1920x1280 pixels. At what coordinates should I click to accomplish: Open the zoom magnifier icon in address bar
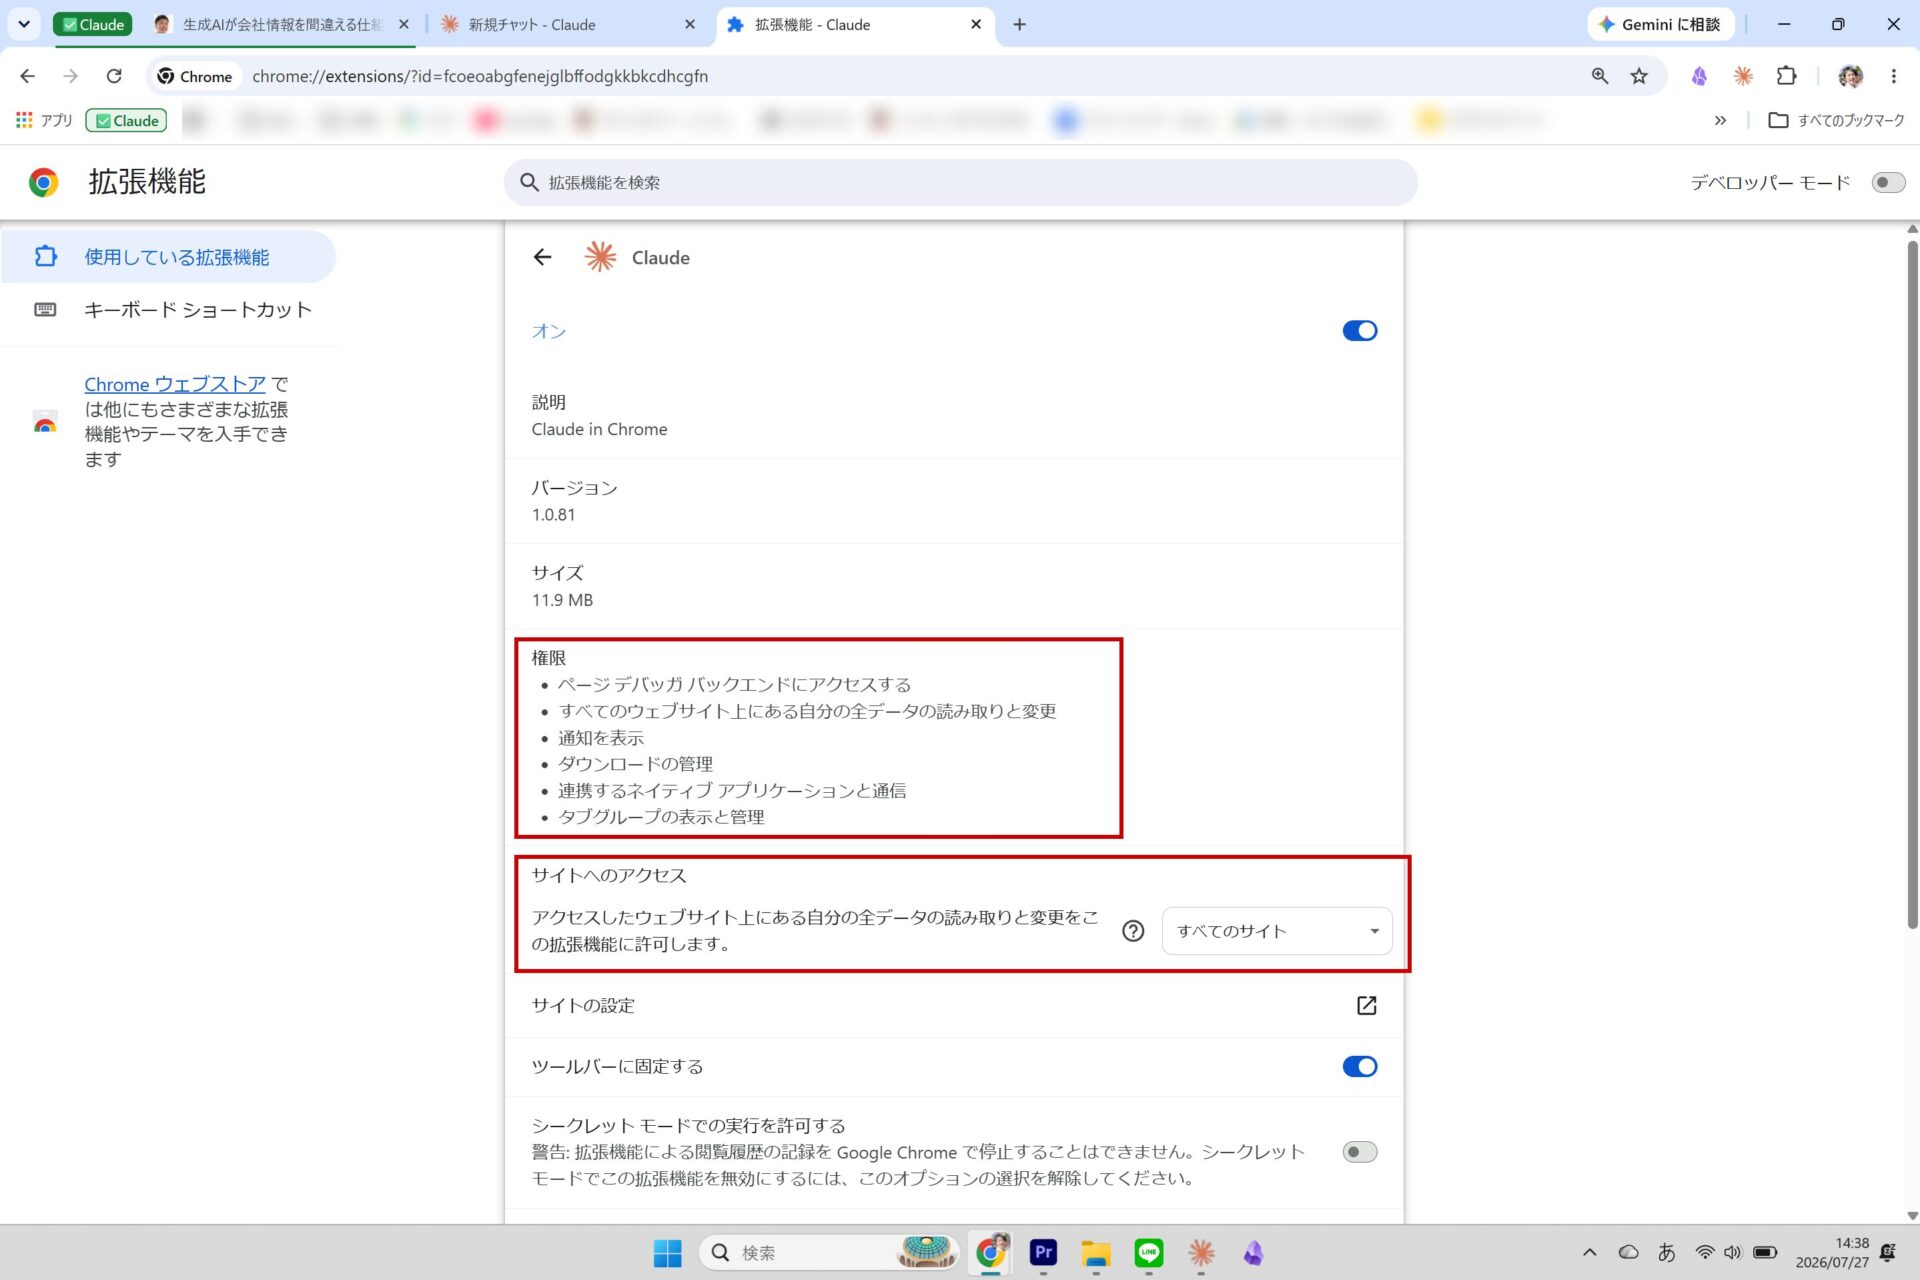pos(1600,76)
